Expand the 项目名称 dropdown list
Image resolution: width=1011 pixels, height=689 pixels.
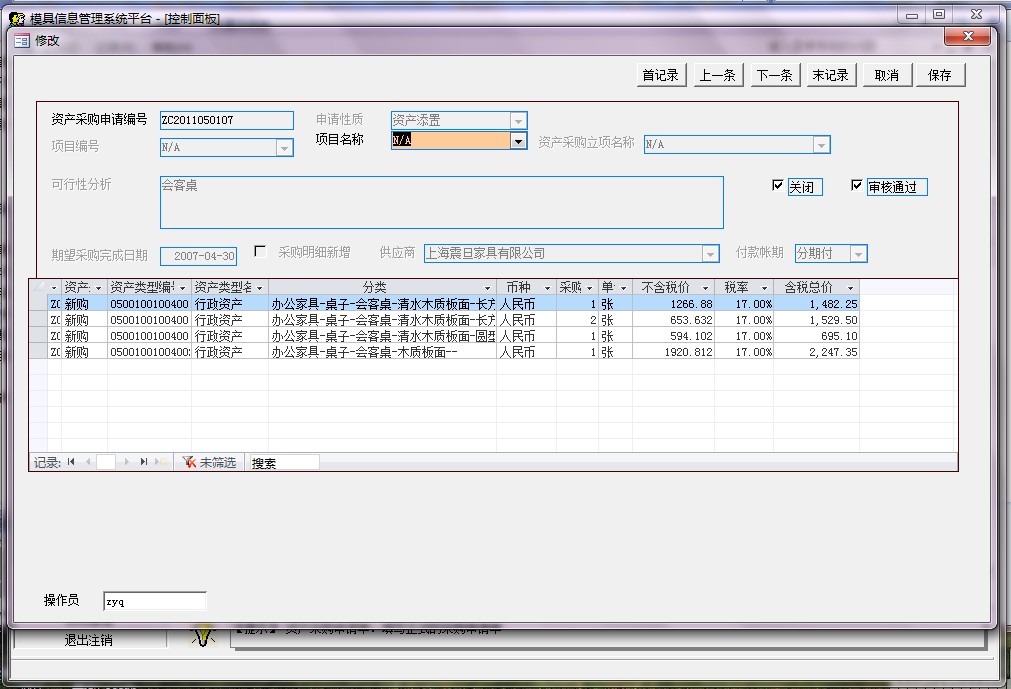coord(518,141)
